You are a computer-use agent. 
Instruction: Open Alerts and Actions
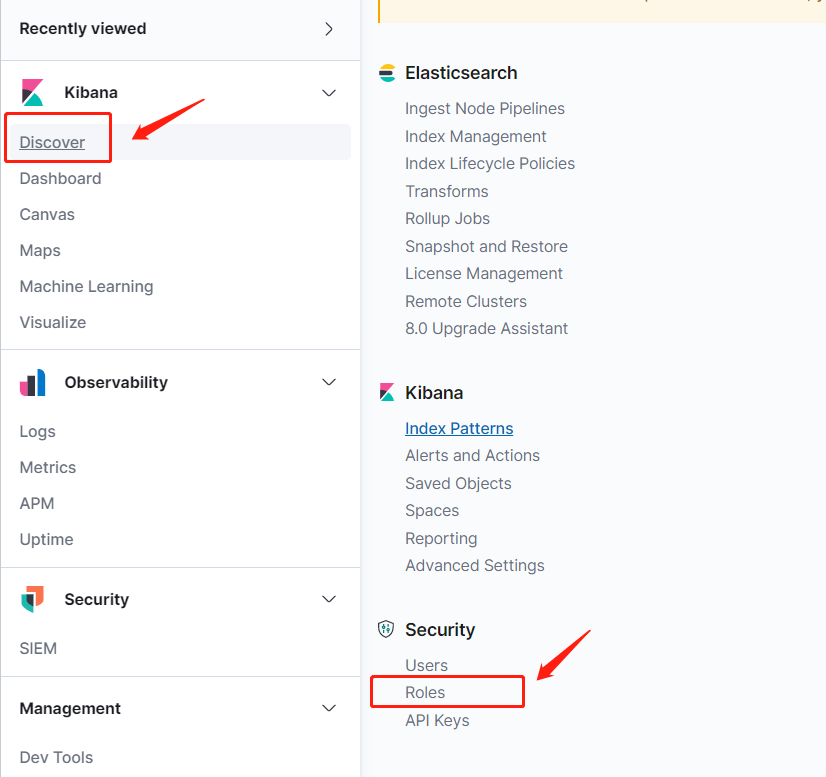473,456
